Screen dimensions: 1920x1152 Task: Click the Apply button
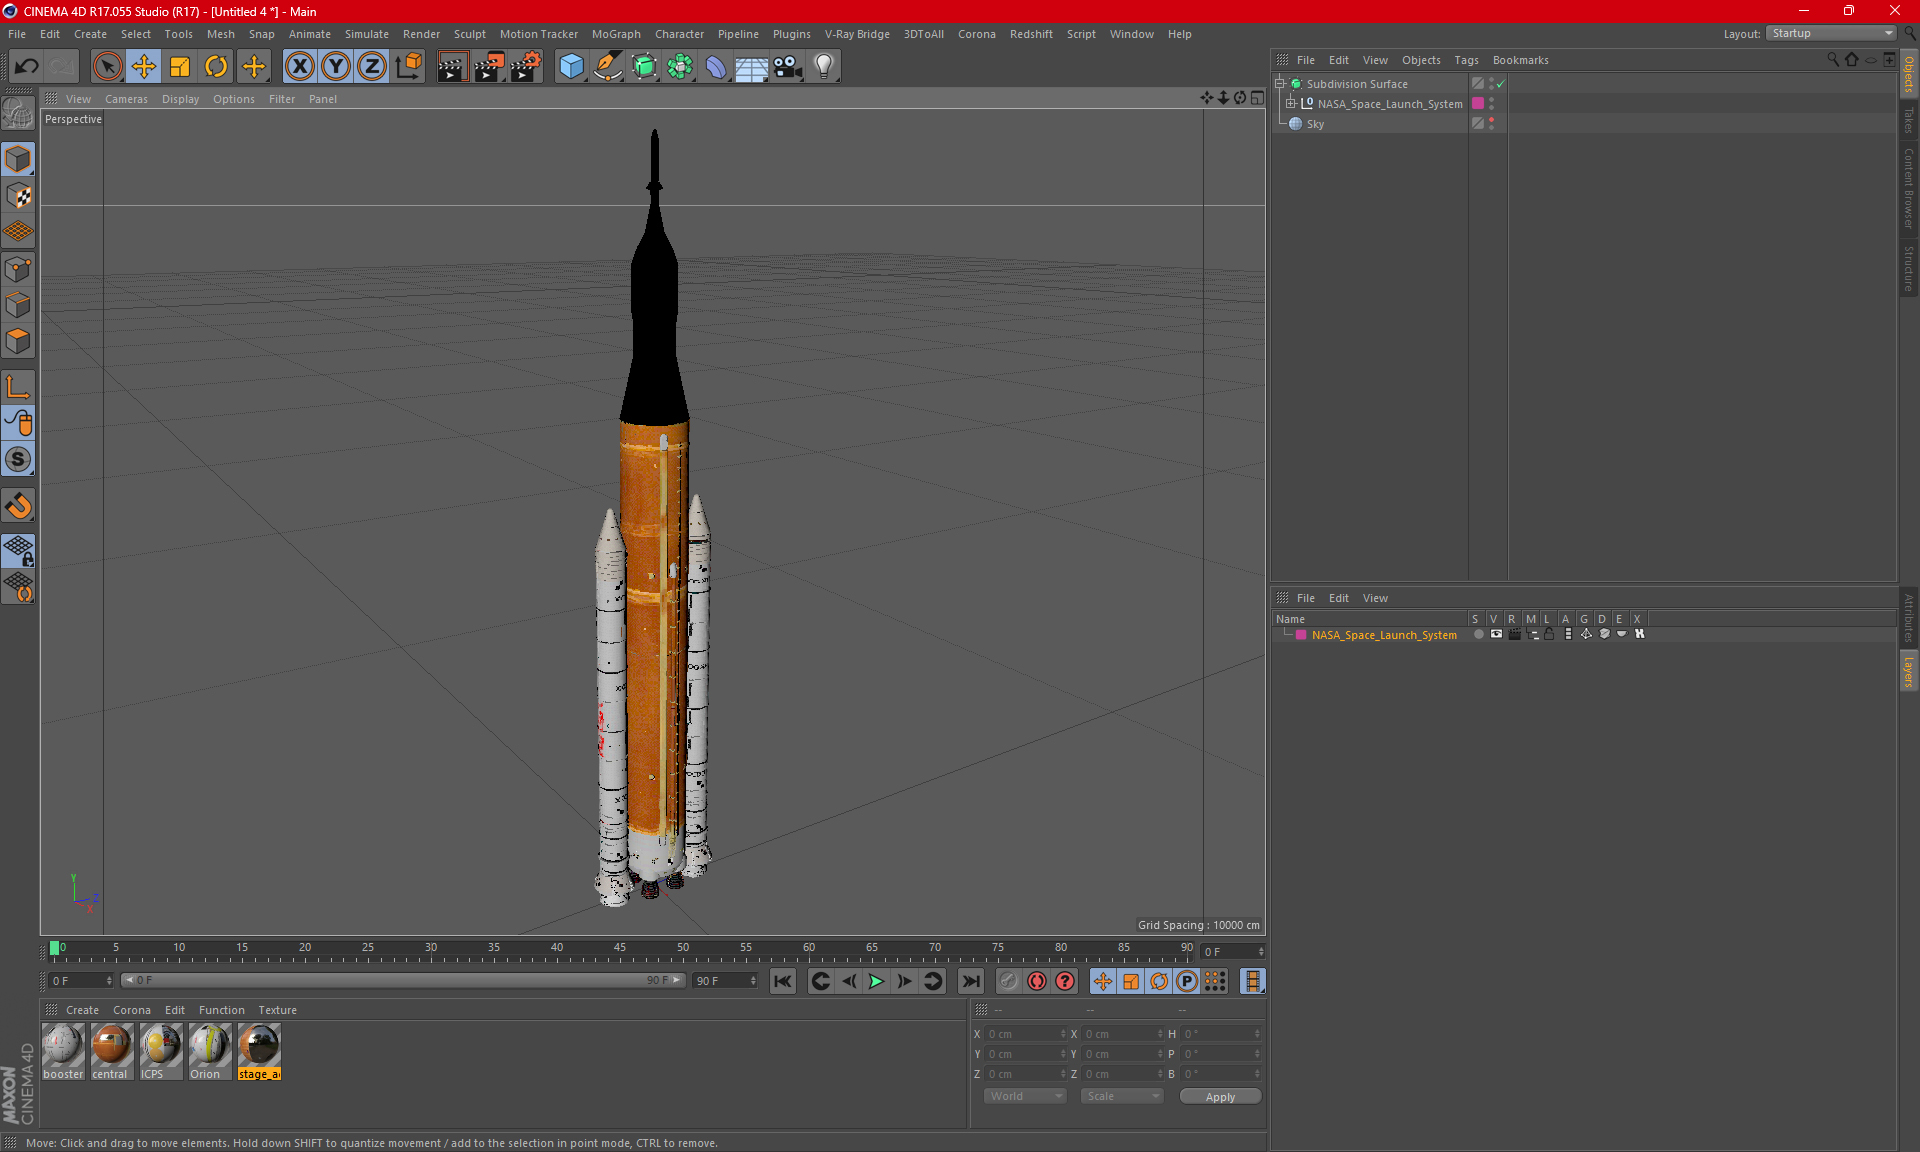coord(1220,1097)
